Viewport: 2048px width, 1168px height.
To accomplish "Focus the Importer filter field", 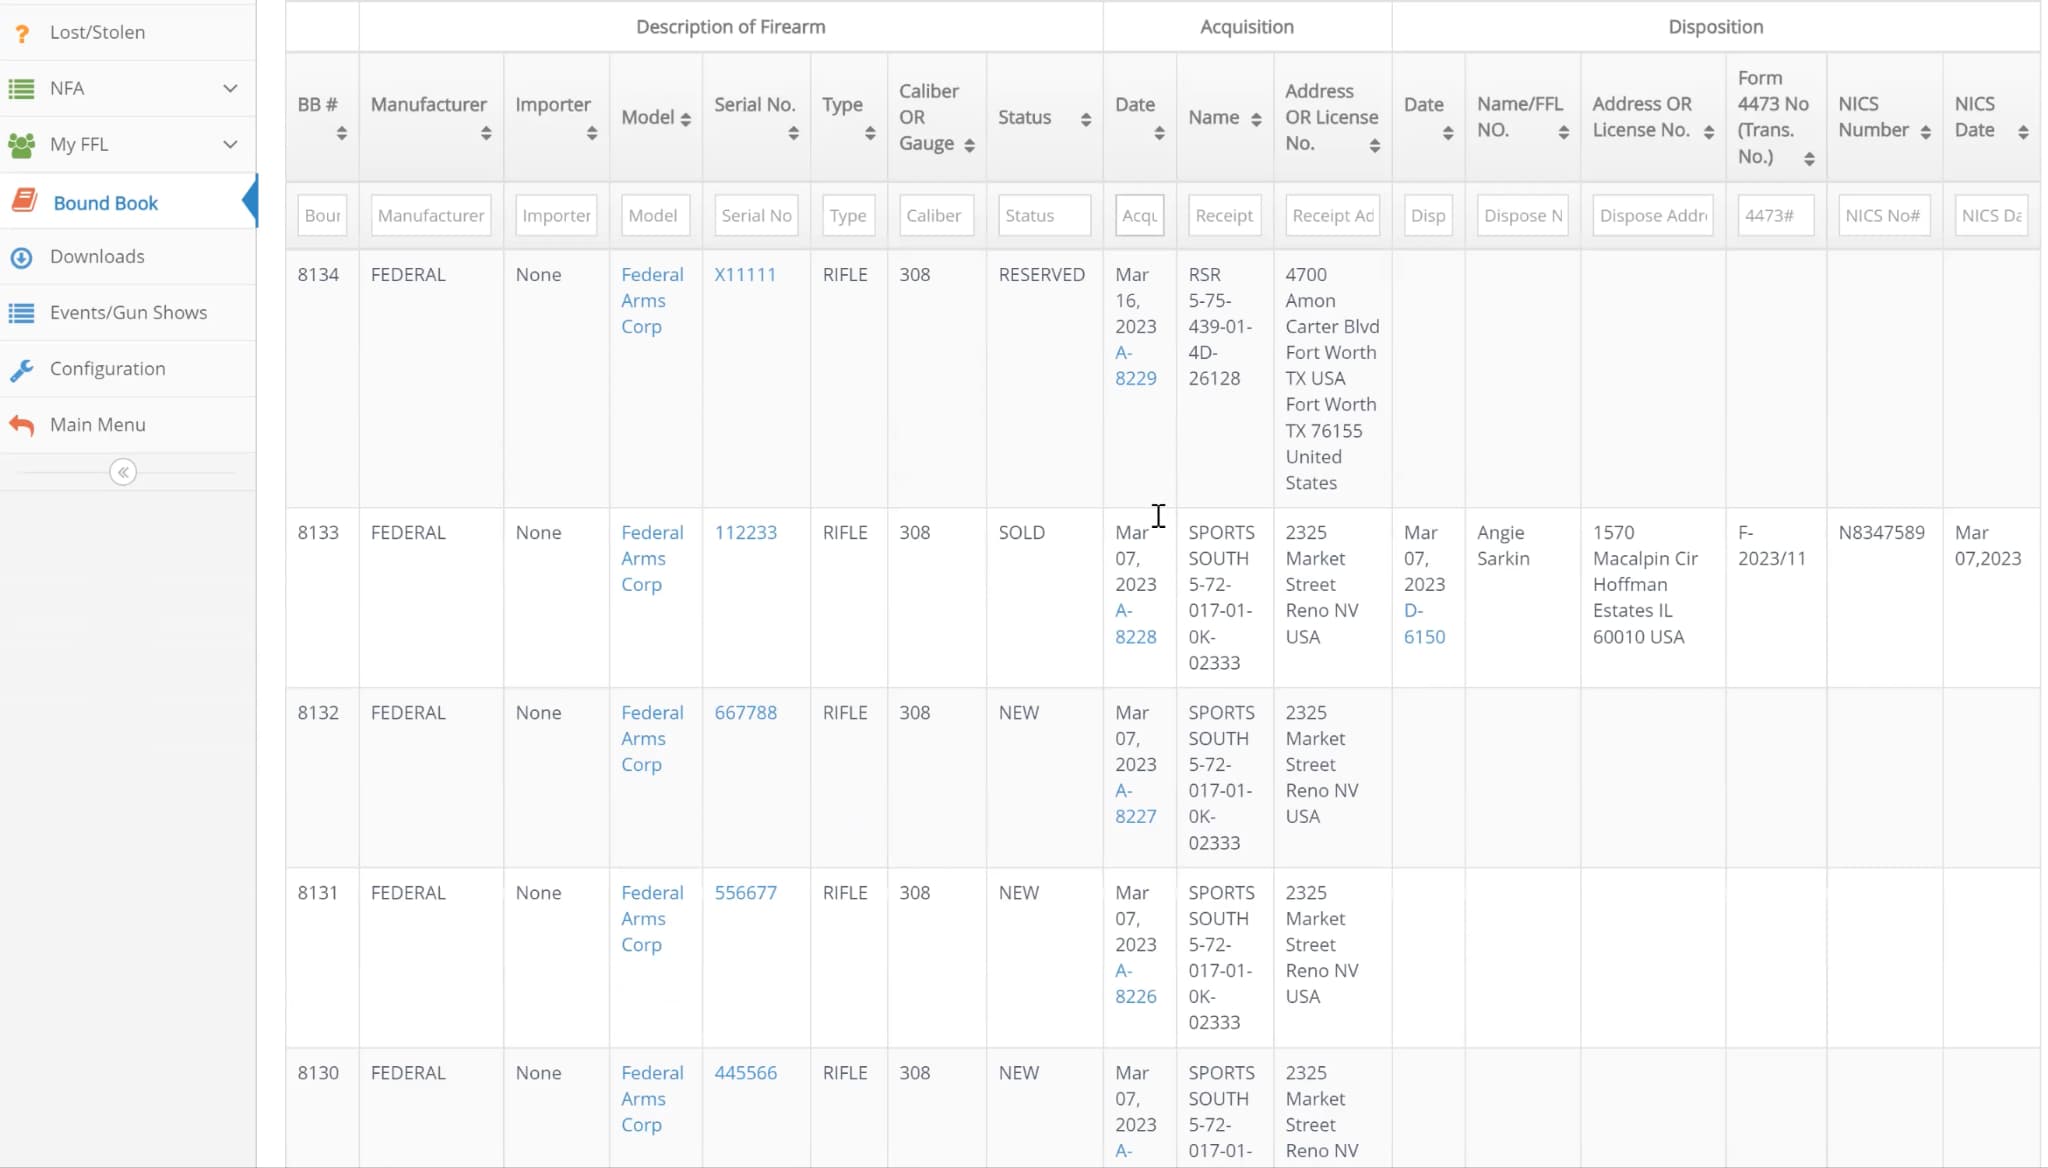I will 556,216.
